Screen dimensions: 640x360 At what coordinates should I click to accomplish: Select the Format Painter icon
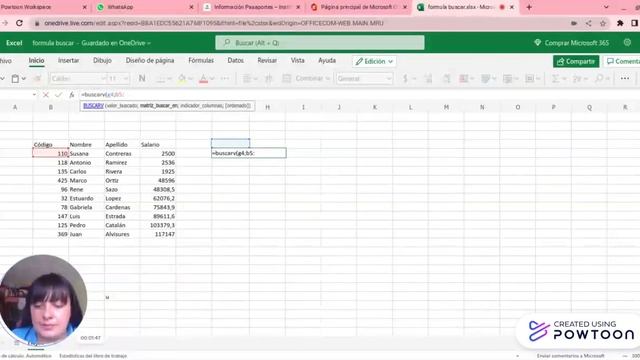(x=37, y=78)
